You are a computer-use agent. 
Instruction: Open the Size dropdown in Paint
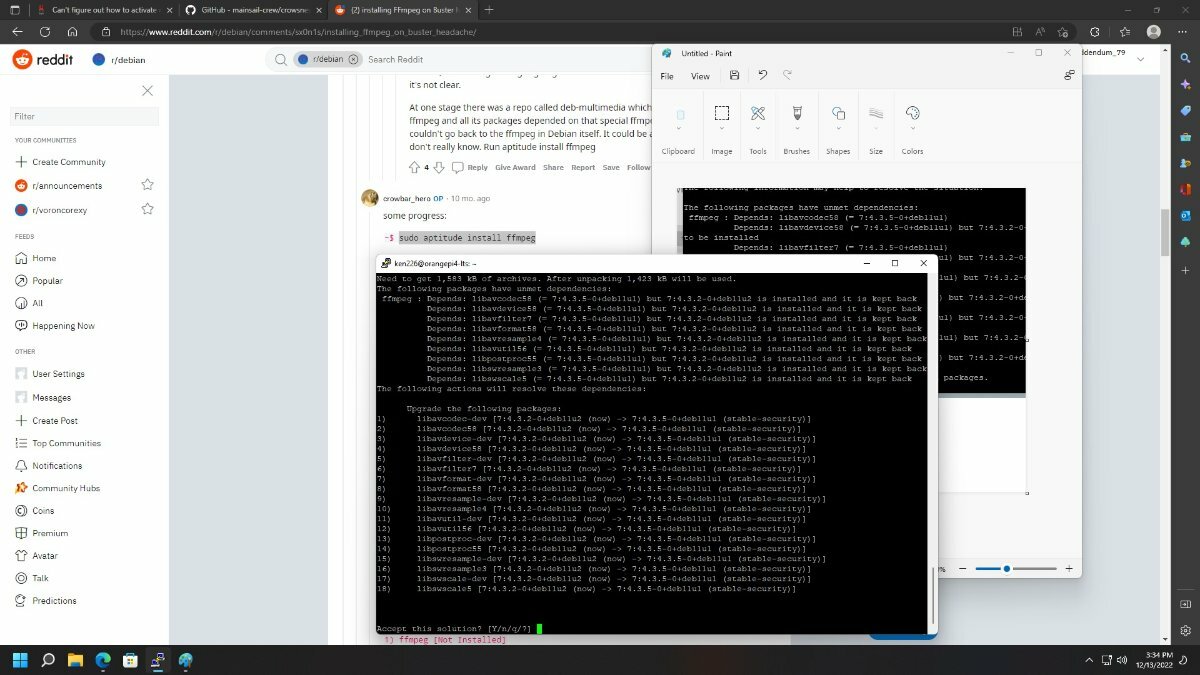[876, 130]
